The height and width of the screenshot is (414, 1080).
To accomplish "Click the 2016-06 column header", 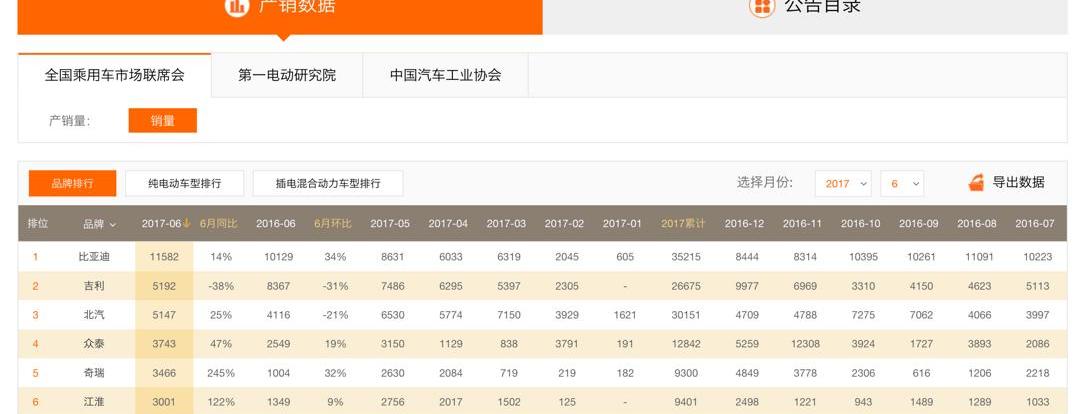I will pyautogui.click(x=276, y=224).
